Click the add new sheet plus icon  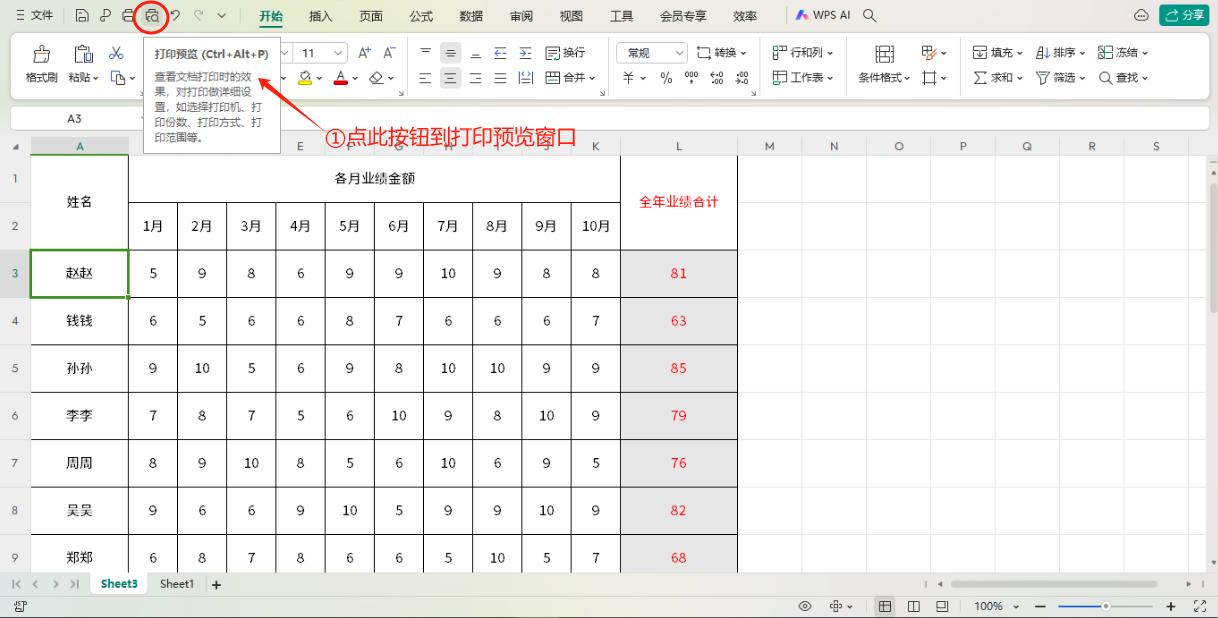216,584
